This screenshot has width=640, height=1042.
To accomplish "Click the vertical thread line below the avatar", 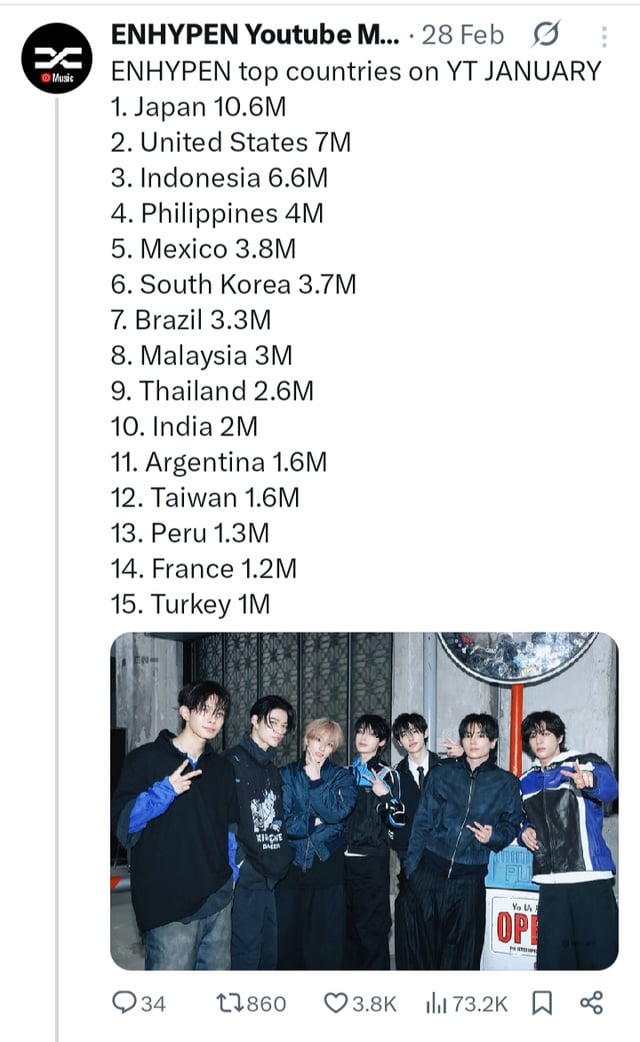I will pyautogui.click(x=57, y=500).
